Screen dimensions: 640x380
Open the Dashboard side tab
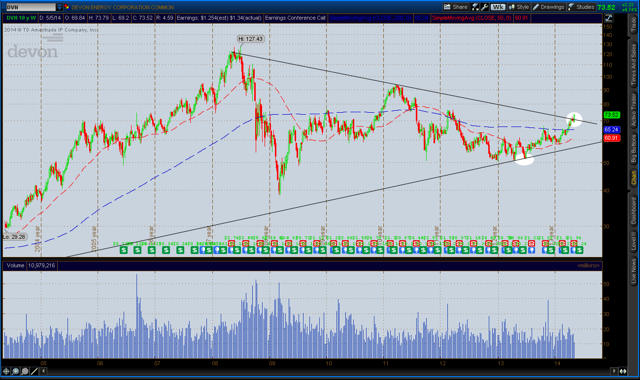tap(633, 211)
